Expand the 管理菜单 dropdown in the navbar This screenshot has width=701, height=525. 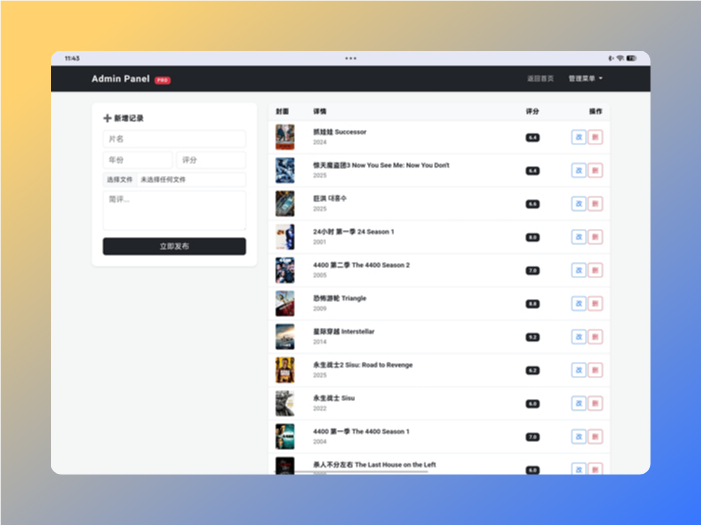pos(585,79)
